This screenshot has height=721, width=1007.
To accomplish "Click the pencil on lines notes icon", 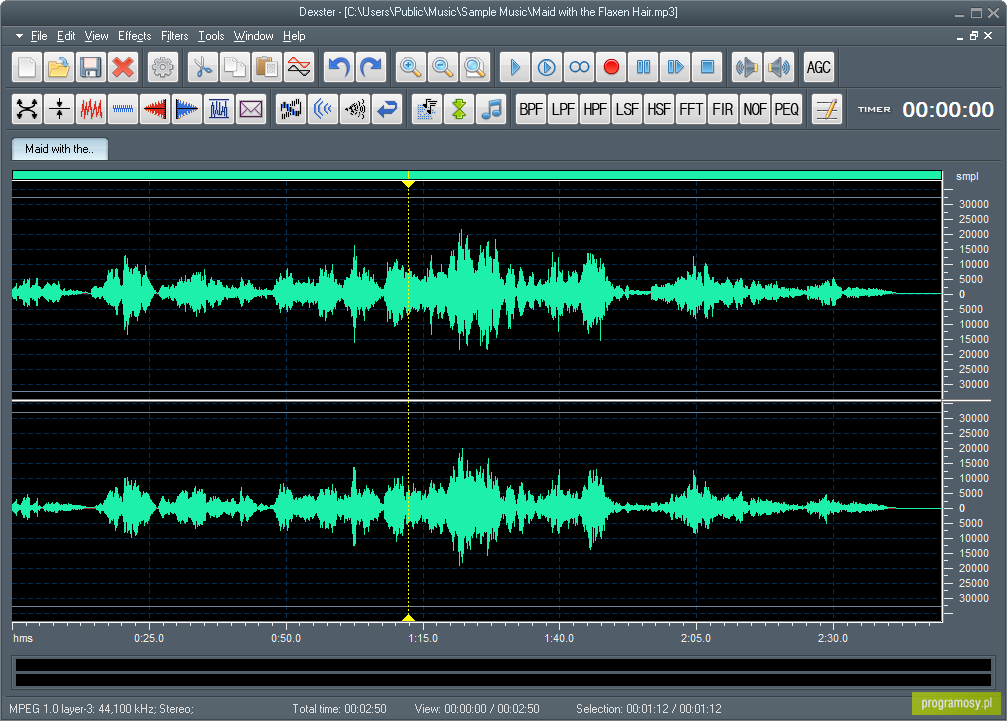I will click(827, 109).
